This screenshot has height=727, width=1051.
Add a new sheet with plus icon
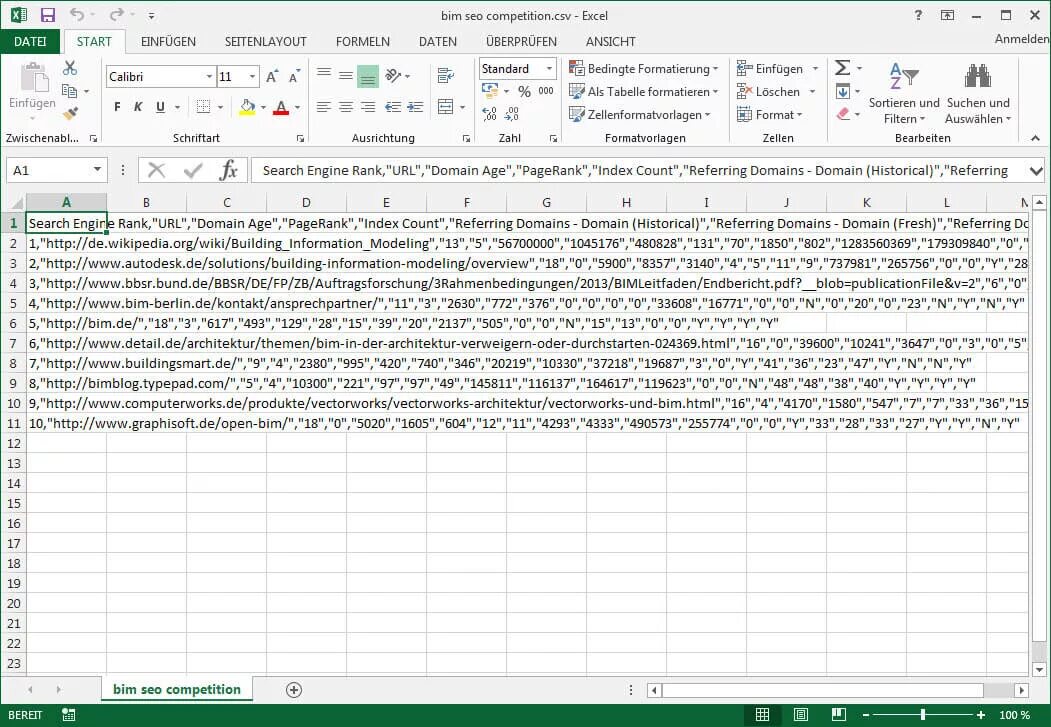pyautogui.click(x=294, y=689)
